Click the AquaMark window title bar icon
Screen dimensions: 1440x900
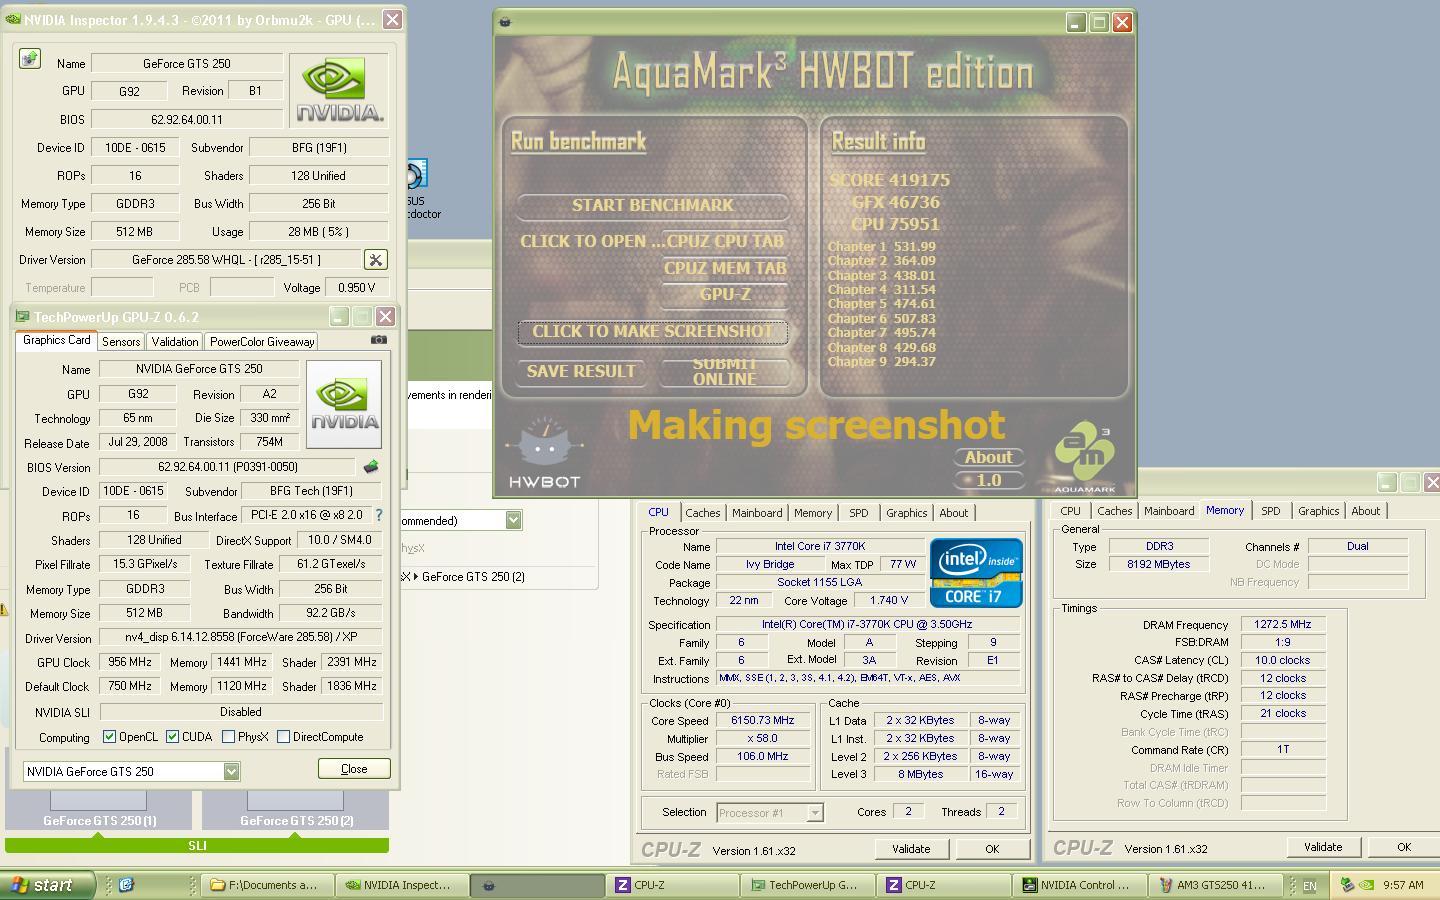tap(505, 22)
